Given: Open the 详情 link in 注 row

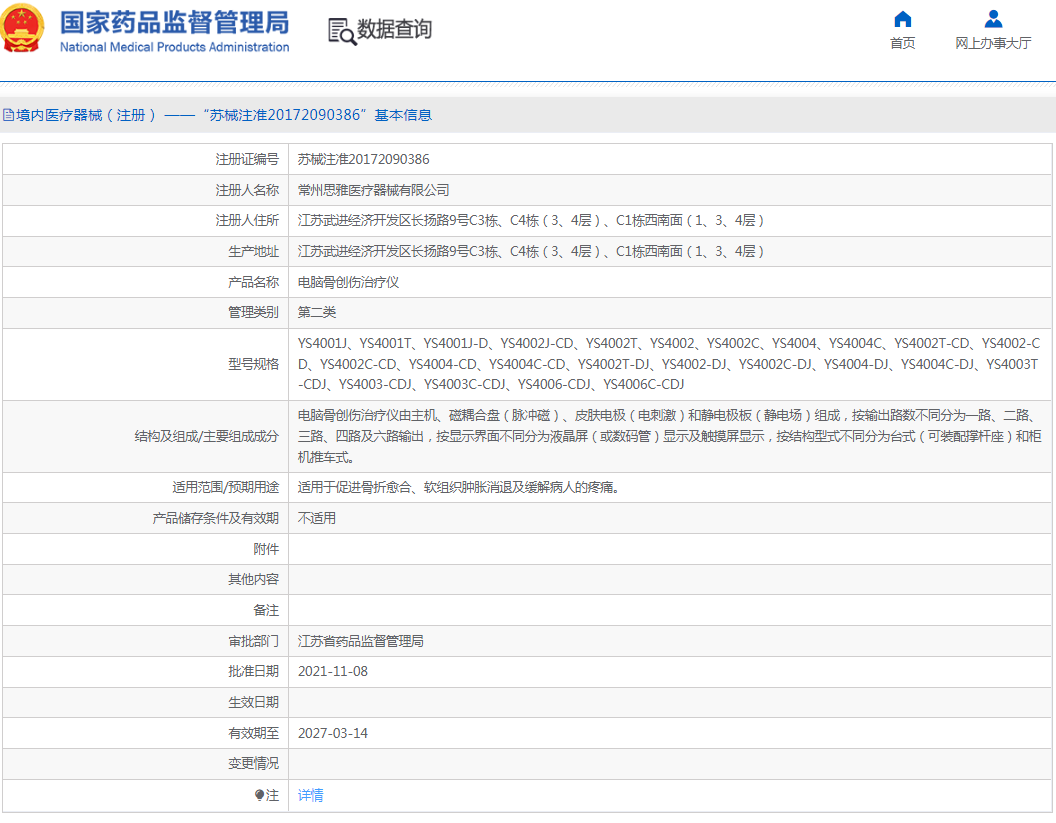Looking at the screenshot, I should [311, 795].
